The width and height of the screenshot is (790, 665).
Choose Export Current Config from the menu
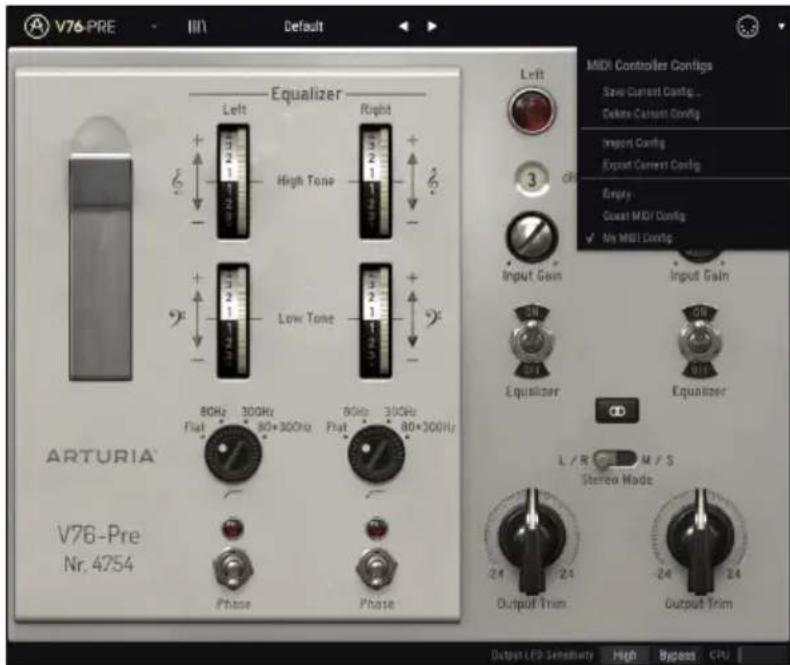point(651,165)
